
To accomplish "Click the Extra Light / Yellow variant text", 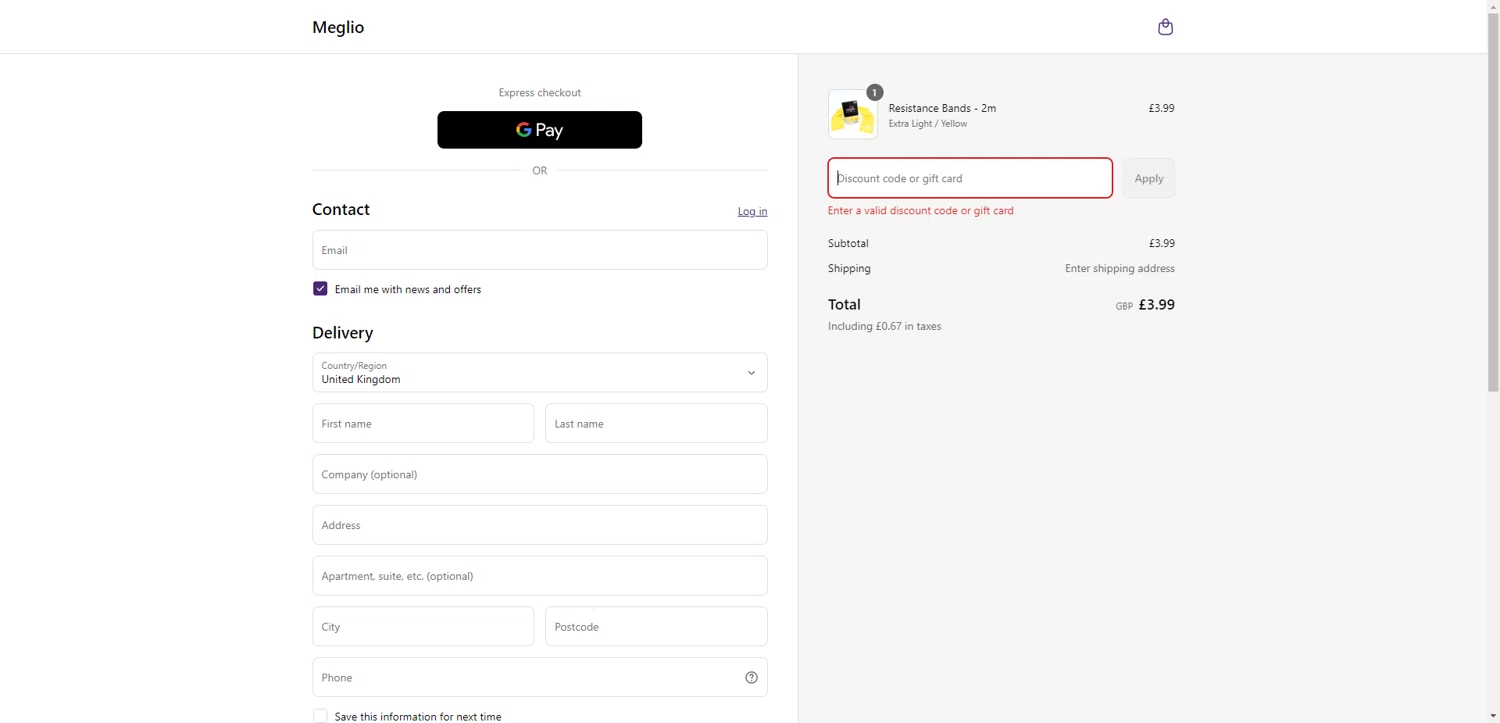I will point(928,124).
